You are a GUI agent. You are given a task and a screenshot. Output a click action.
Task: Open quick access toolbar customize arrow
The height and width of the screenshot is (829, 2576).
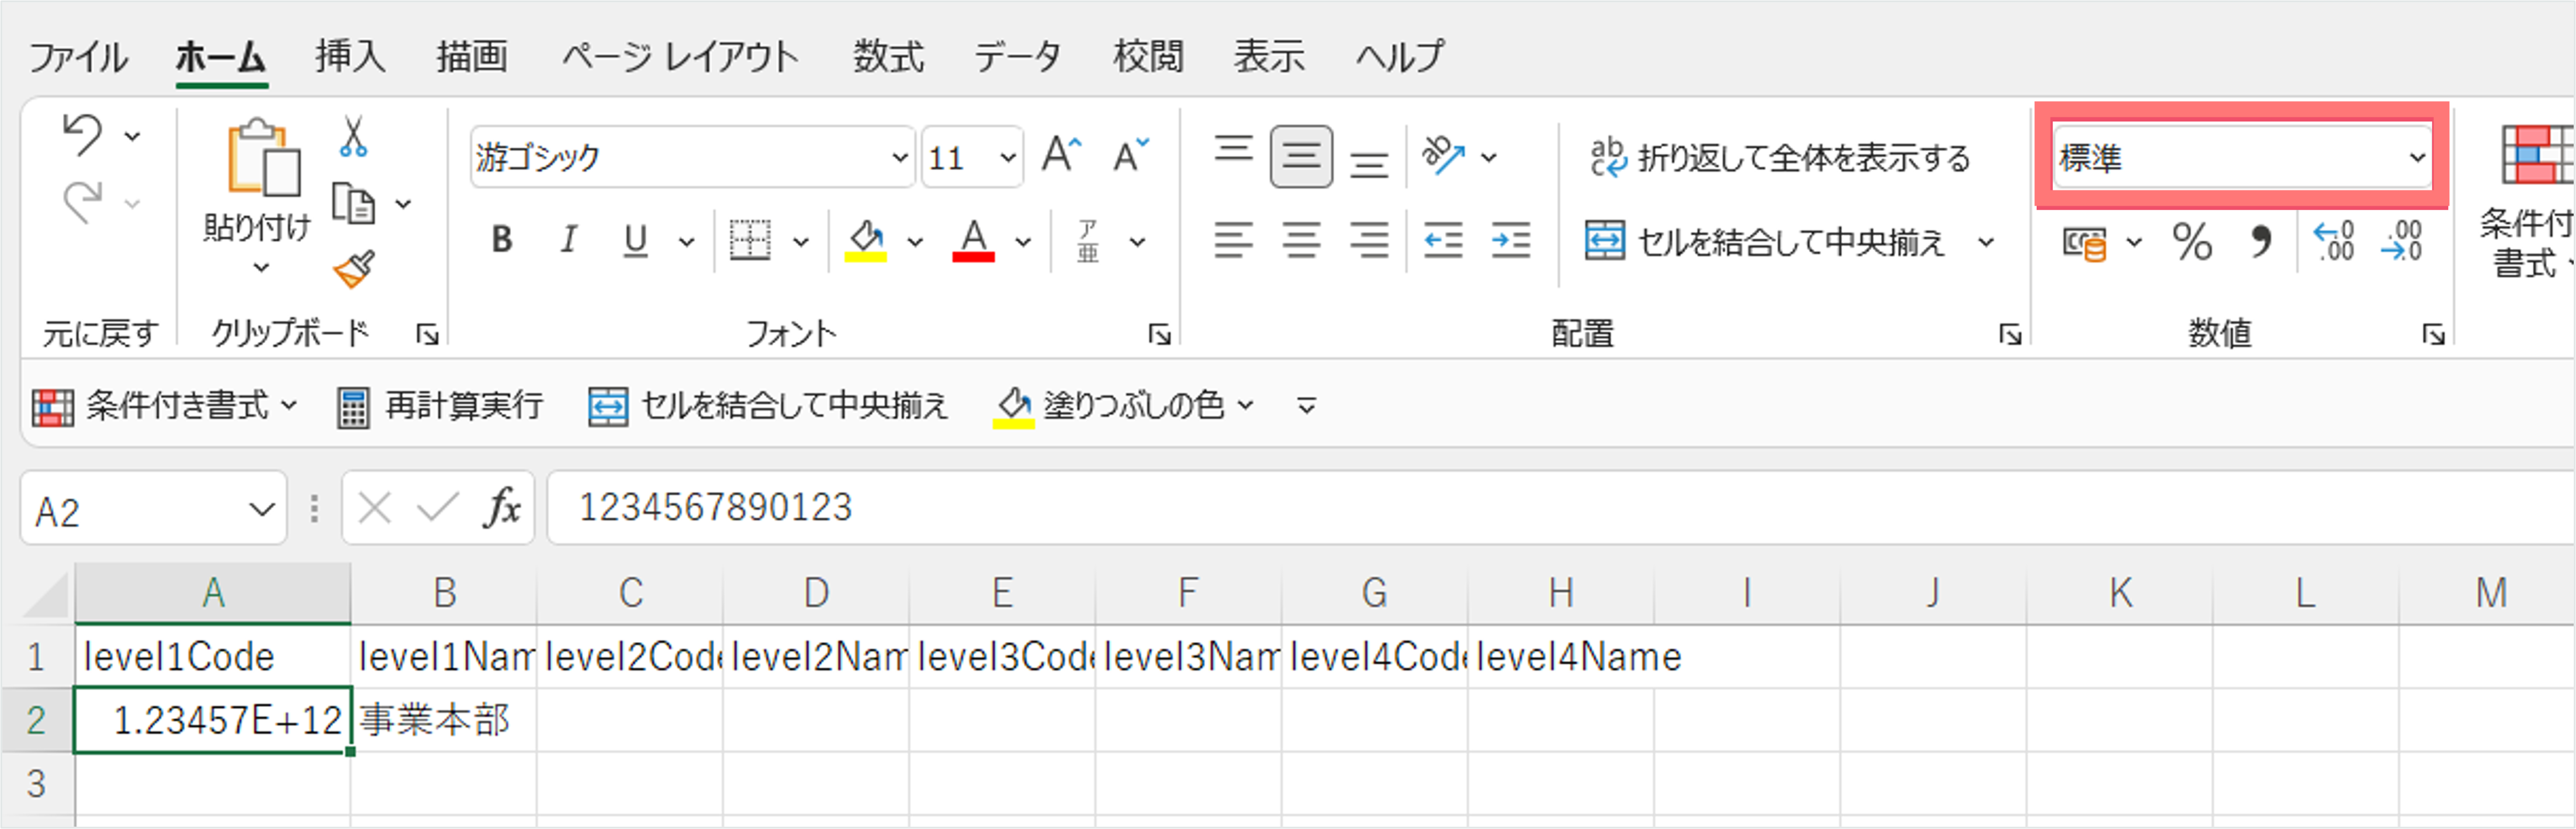[1306, 406]
